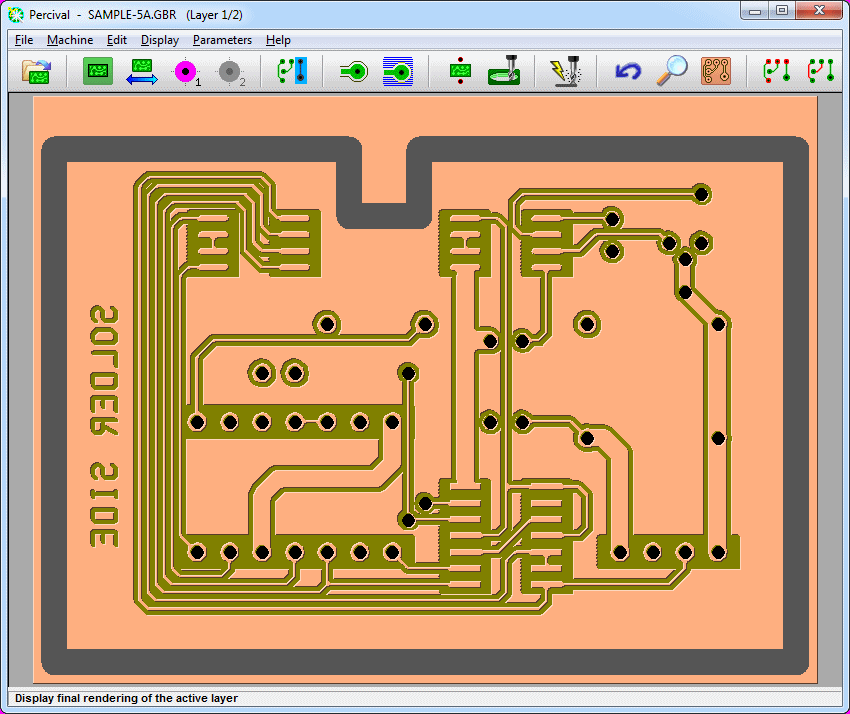The height and width of the screenshot is (714, 850).
Task: Click the green tracks with red dots icon
Action: (x=777, y=71)
